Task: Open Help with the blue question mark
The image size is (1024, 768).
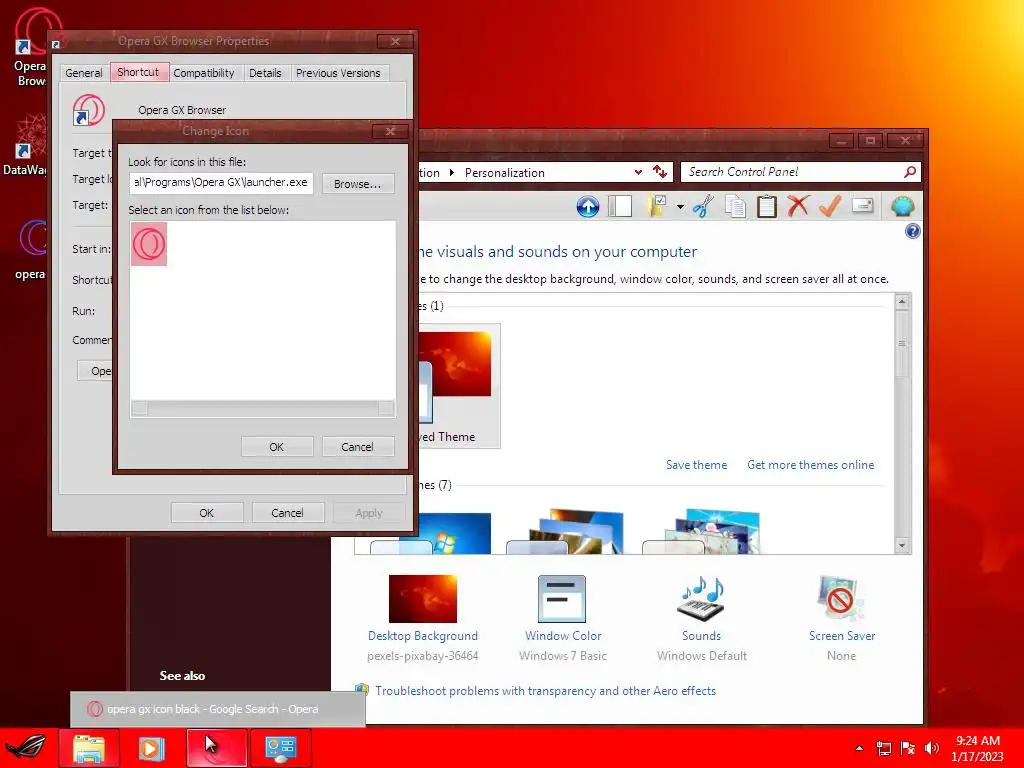Action: point(912,231)
